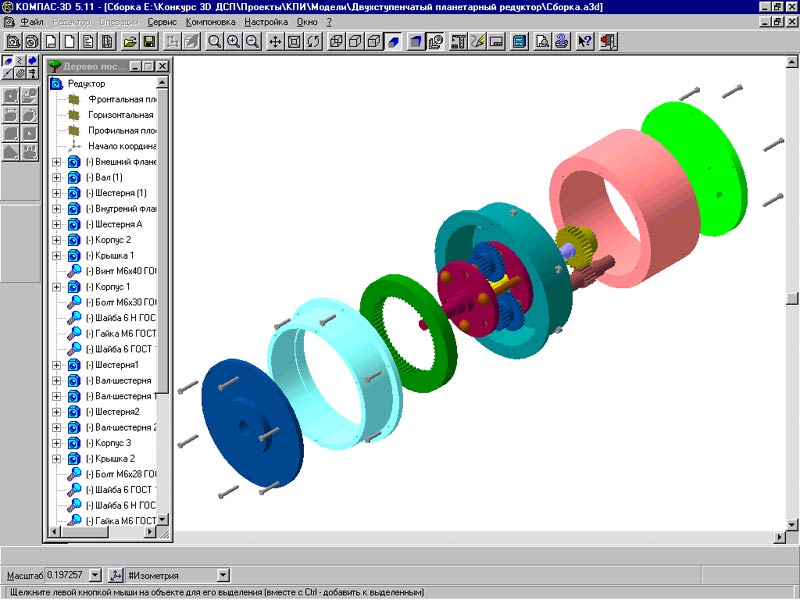Select the Pan view tool icon
This screenshot has height=600, width=800.
276,42
